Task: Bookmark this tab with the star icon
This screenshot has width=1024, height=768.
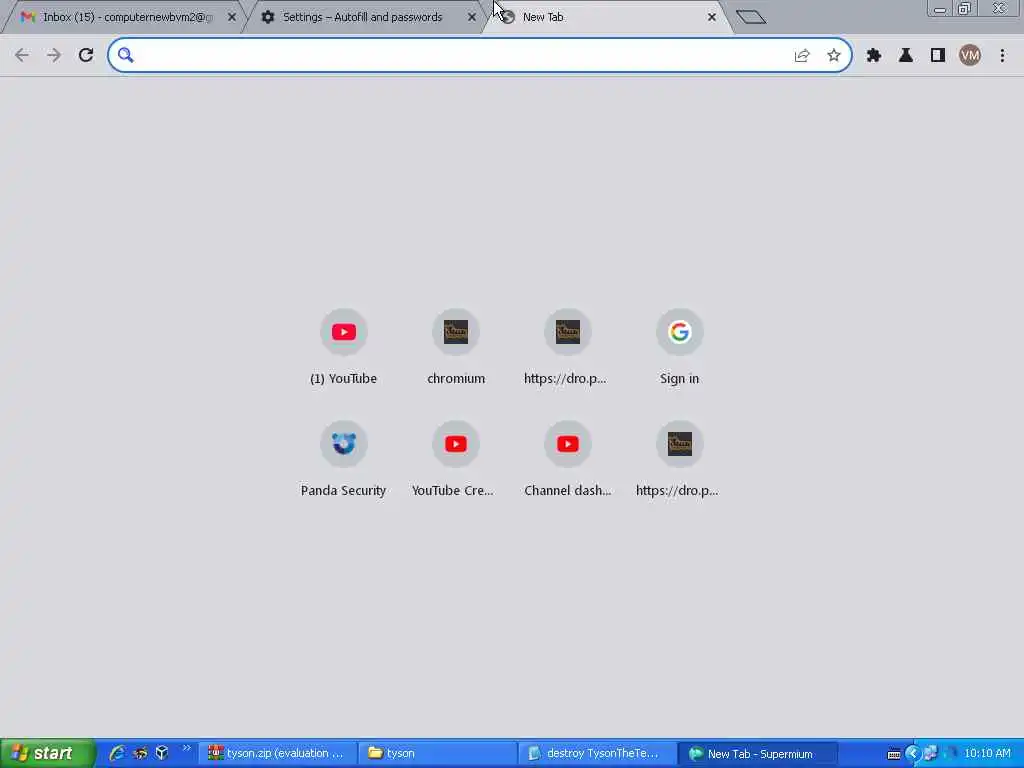Action: pyautogui.click(x=834, y=56)
